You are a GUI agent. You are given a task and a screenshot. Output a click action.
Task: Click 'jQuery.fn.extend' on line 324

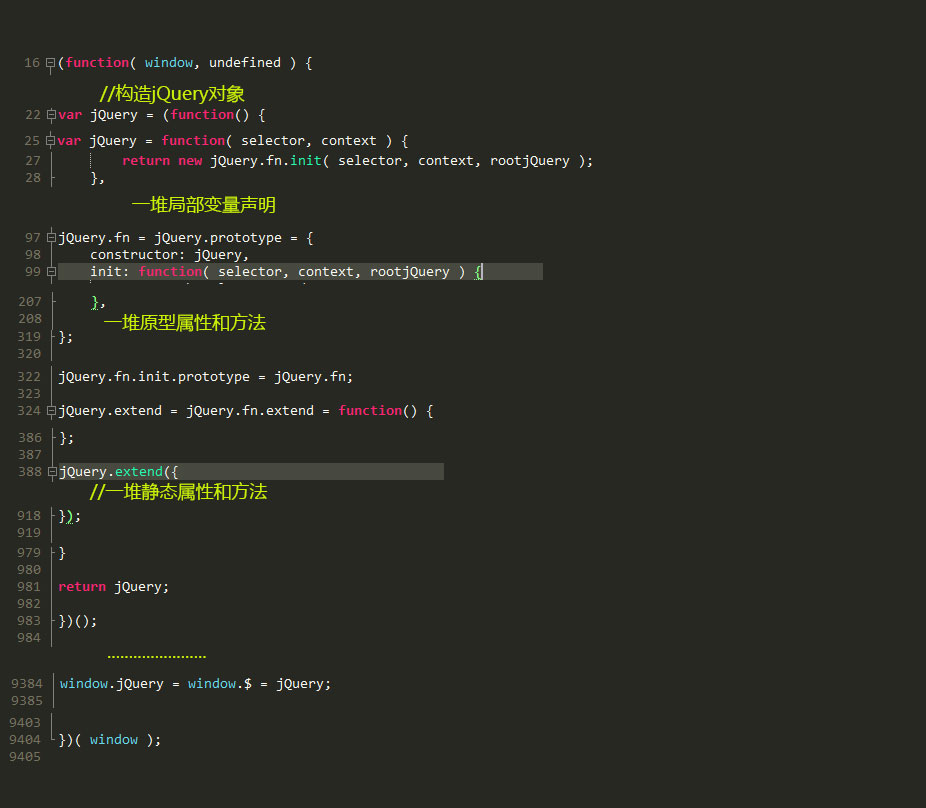(x=250, y=410)
